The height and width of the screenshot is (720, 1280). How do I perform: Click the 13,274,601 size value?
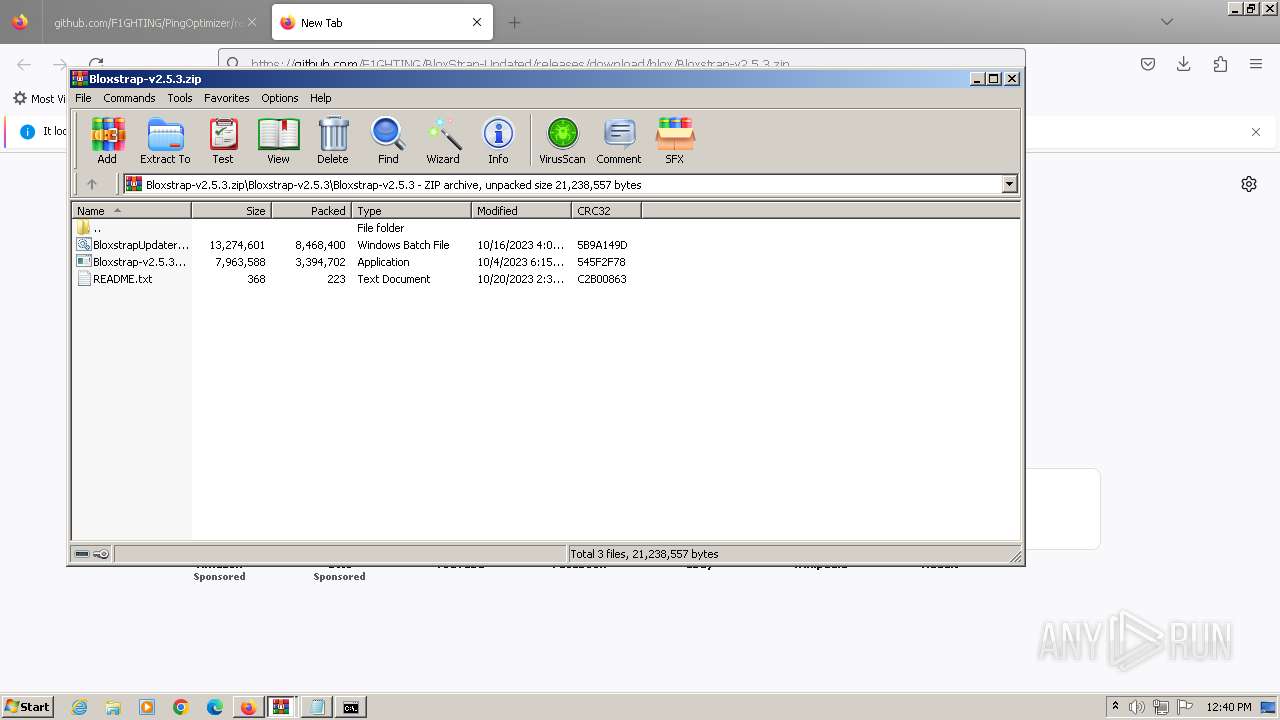click(237, 245)
